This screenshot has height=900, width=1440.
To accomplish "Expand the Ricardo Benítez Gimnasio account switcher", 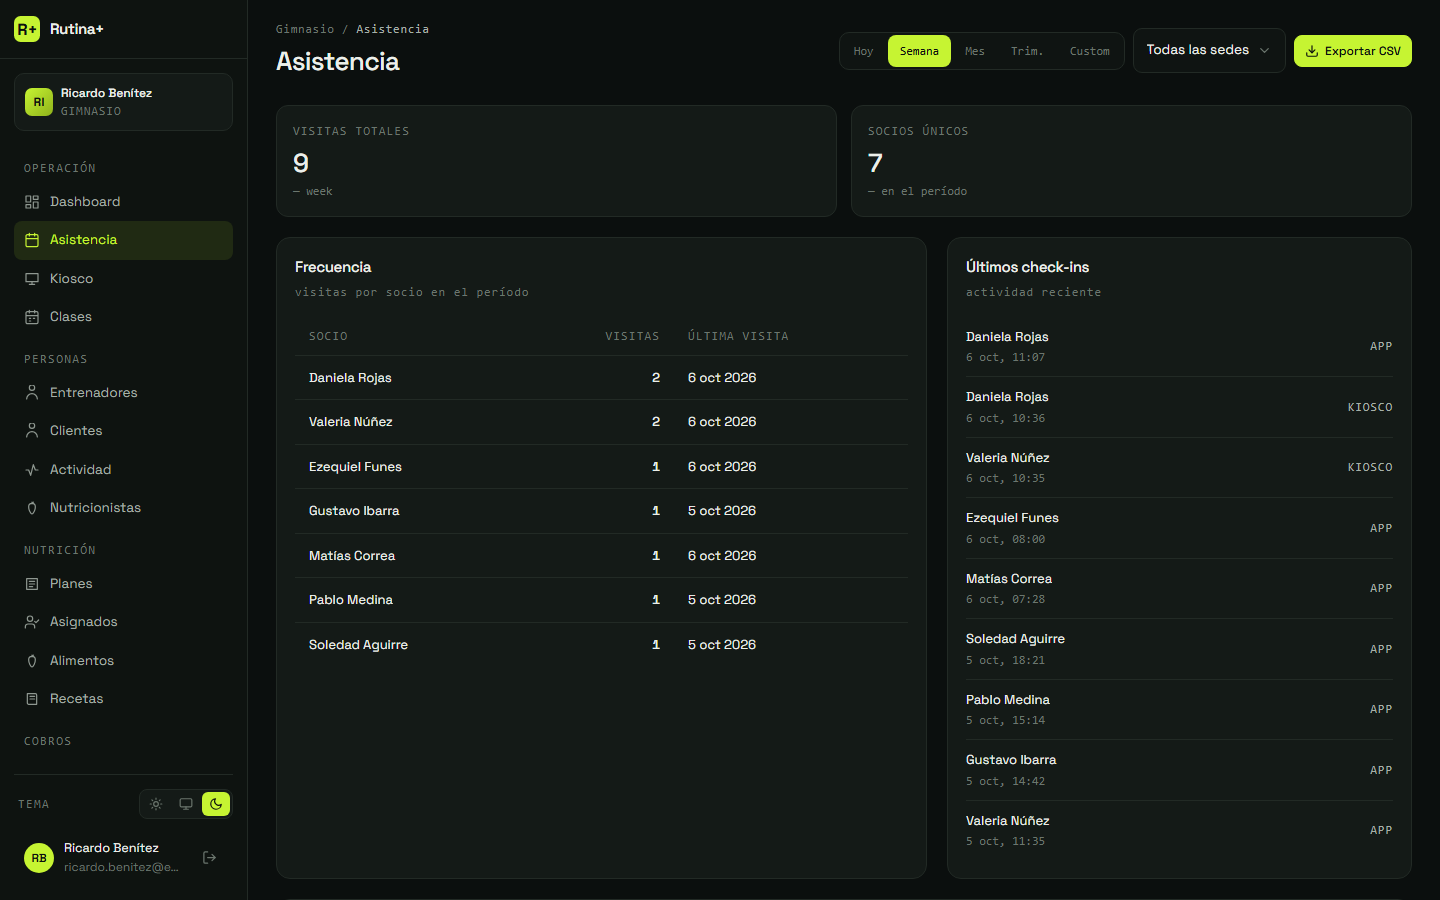I will [x=123, y=102].
